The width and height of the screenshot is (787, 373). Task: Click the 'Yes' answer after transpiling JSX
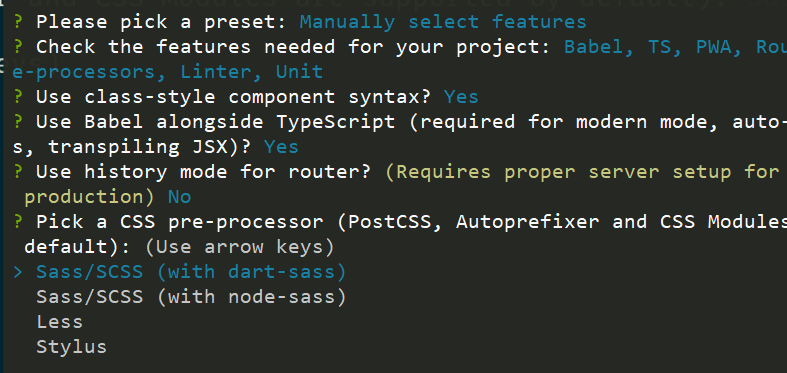(281, 147)
